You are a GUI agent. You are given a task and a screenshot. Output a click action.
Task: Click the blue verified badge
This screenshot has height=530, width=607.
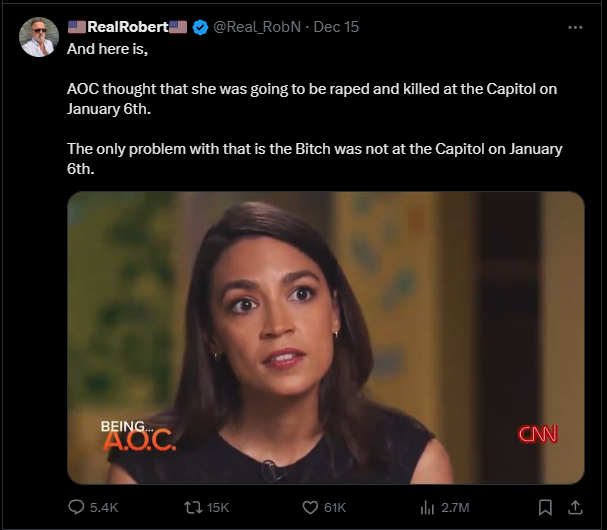(x=199, y=26)
